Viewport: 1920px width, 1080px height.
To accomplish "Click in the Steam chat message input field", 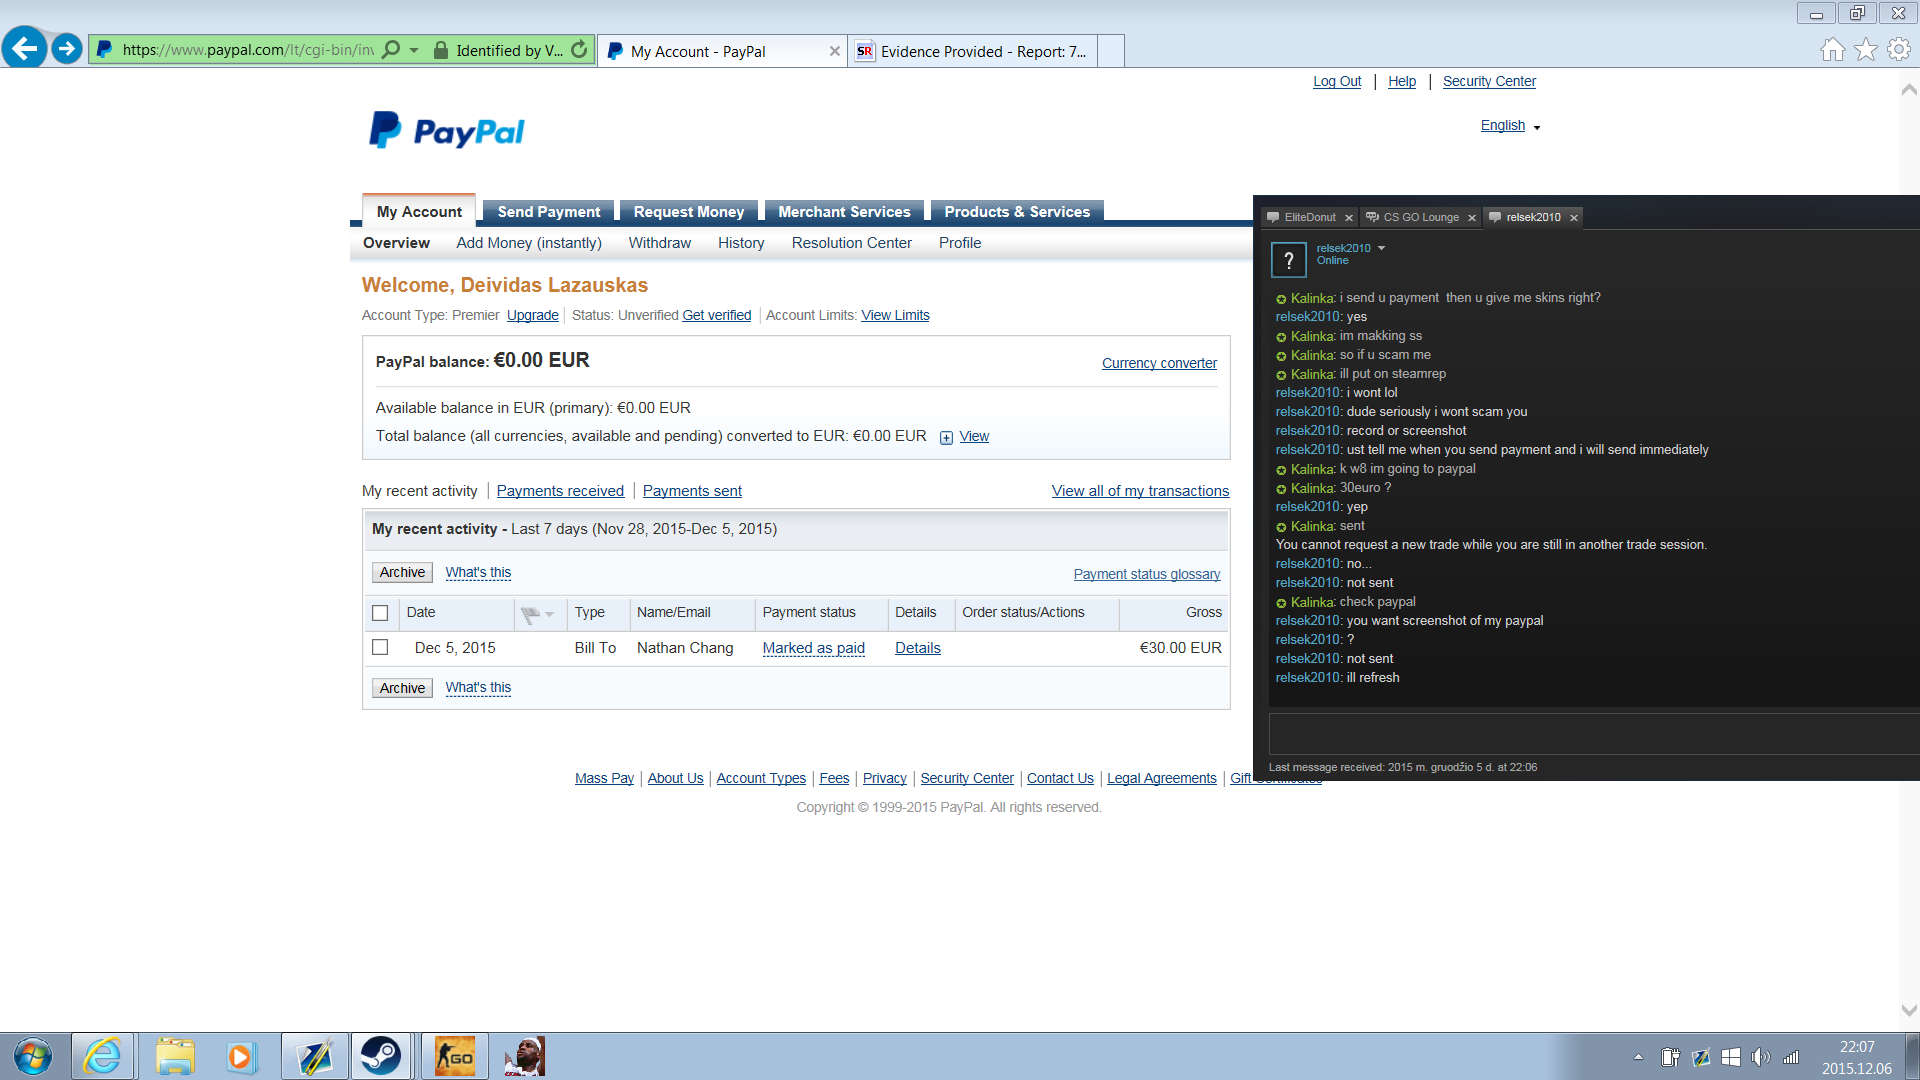I will (1590, 734).
